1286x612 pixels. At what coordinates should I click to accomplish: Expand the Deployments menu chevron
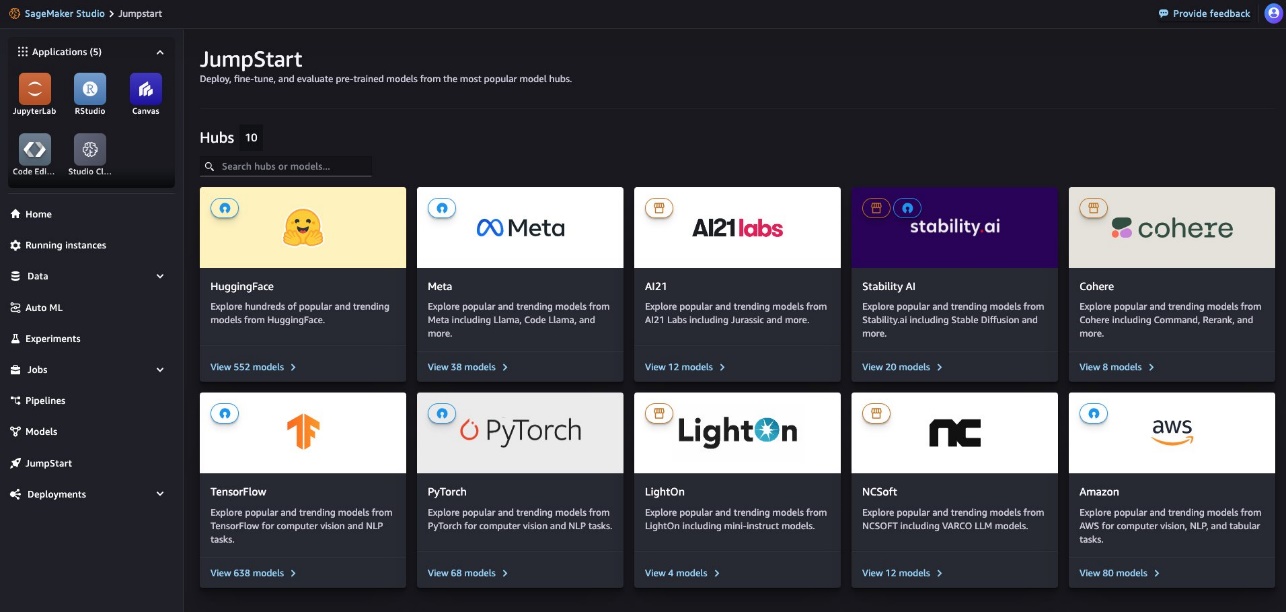click(160, 494)
